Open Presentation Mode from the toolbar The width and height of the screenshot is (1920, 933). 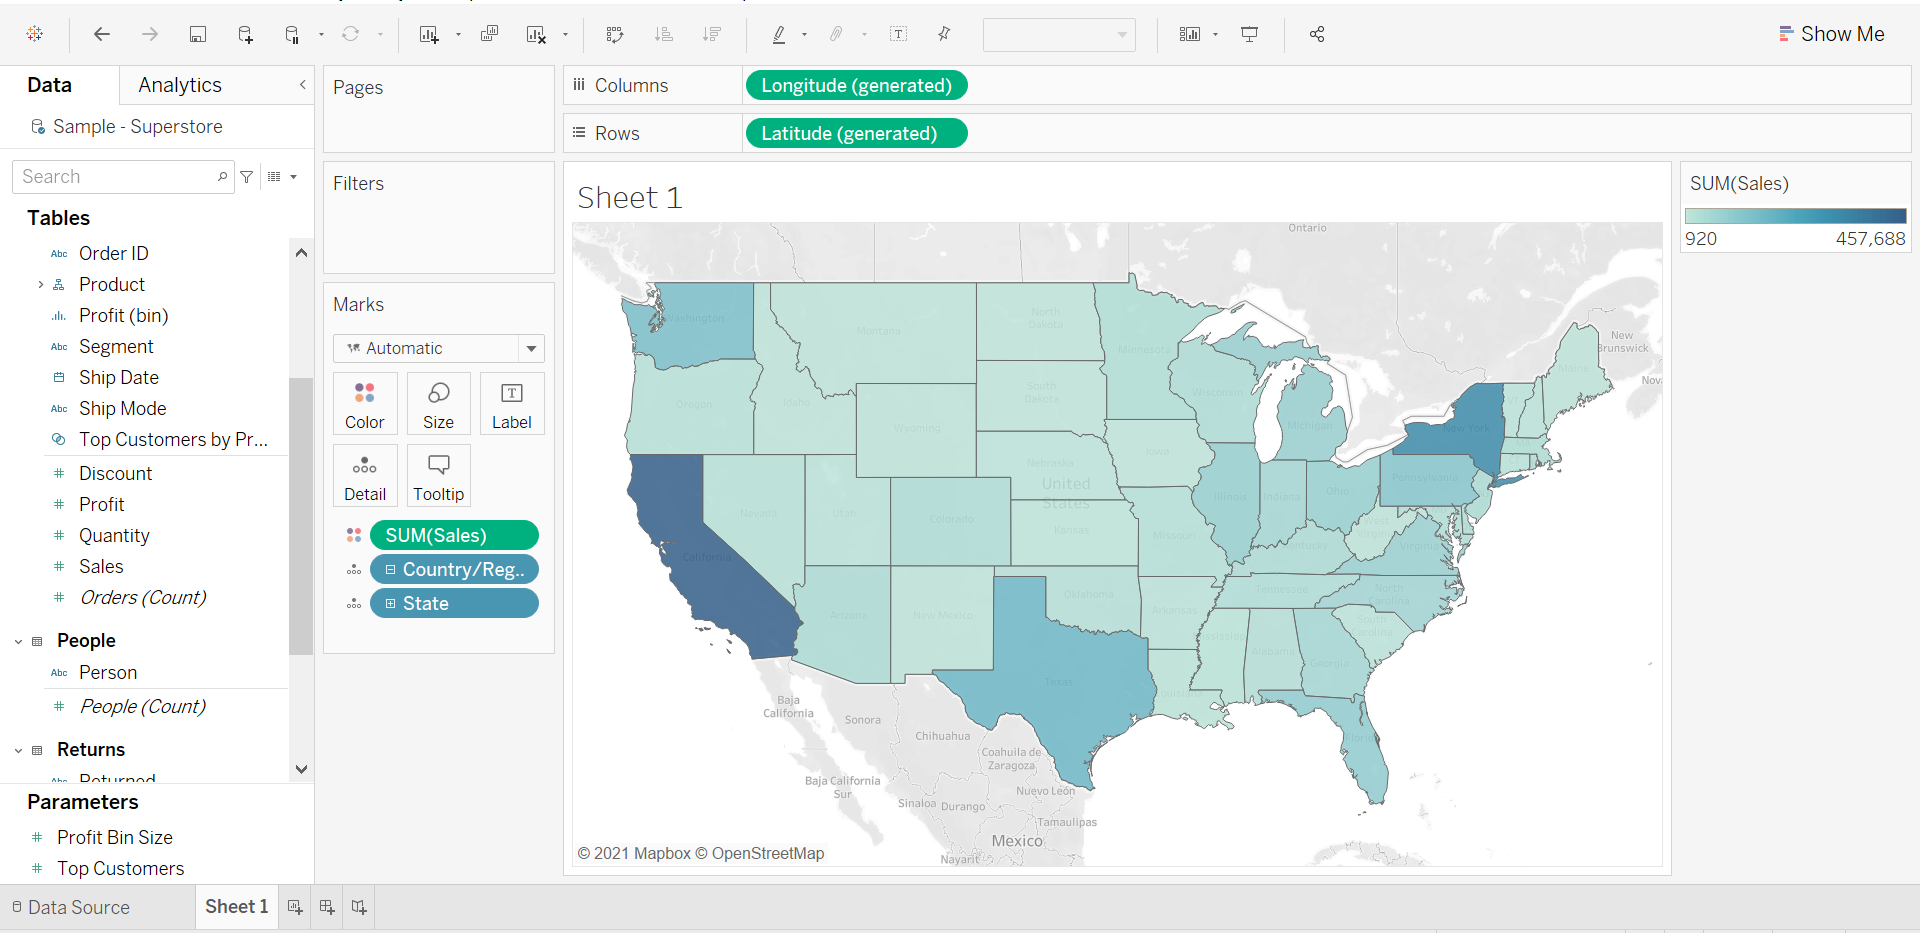[1249, 34]
